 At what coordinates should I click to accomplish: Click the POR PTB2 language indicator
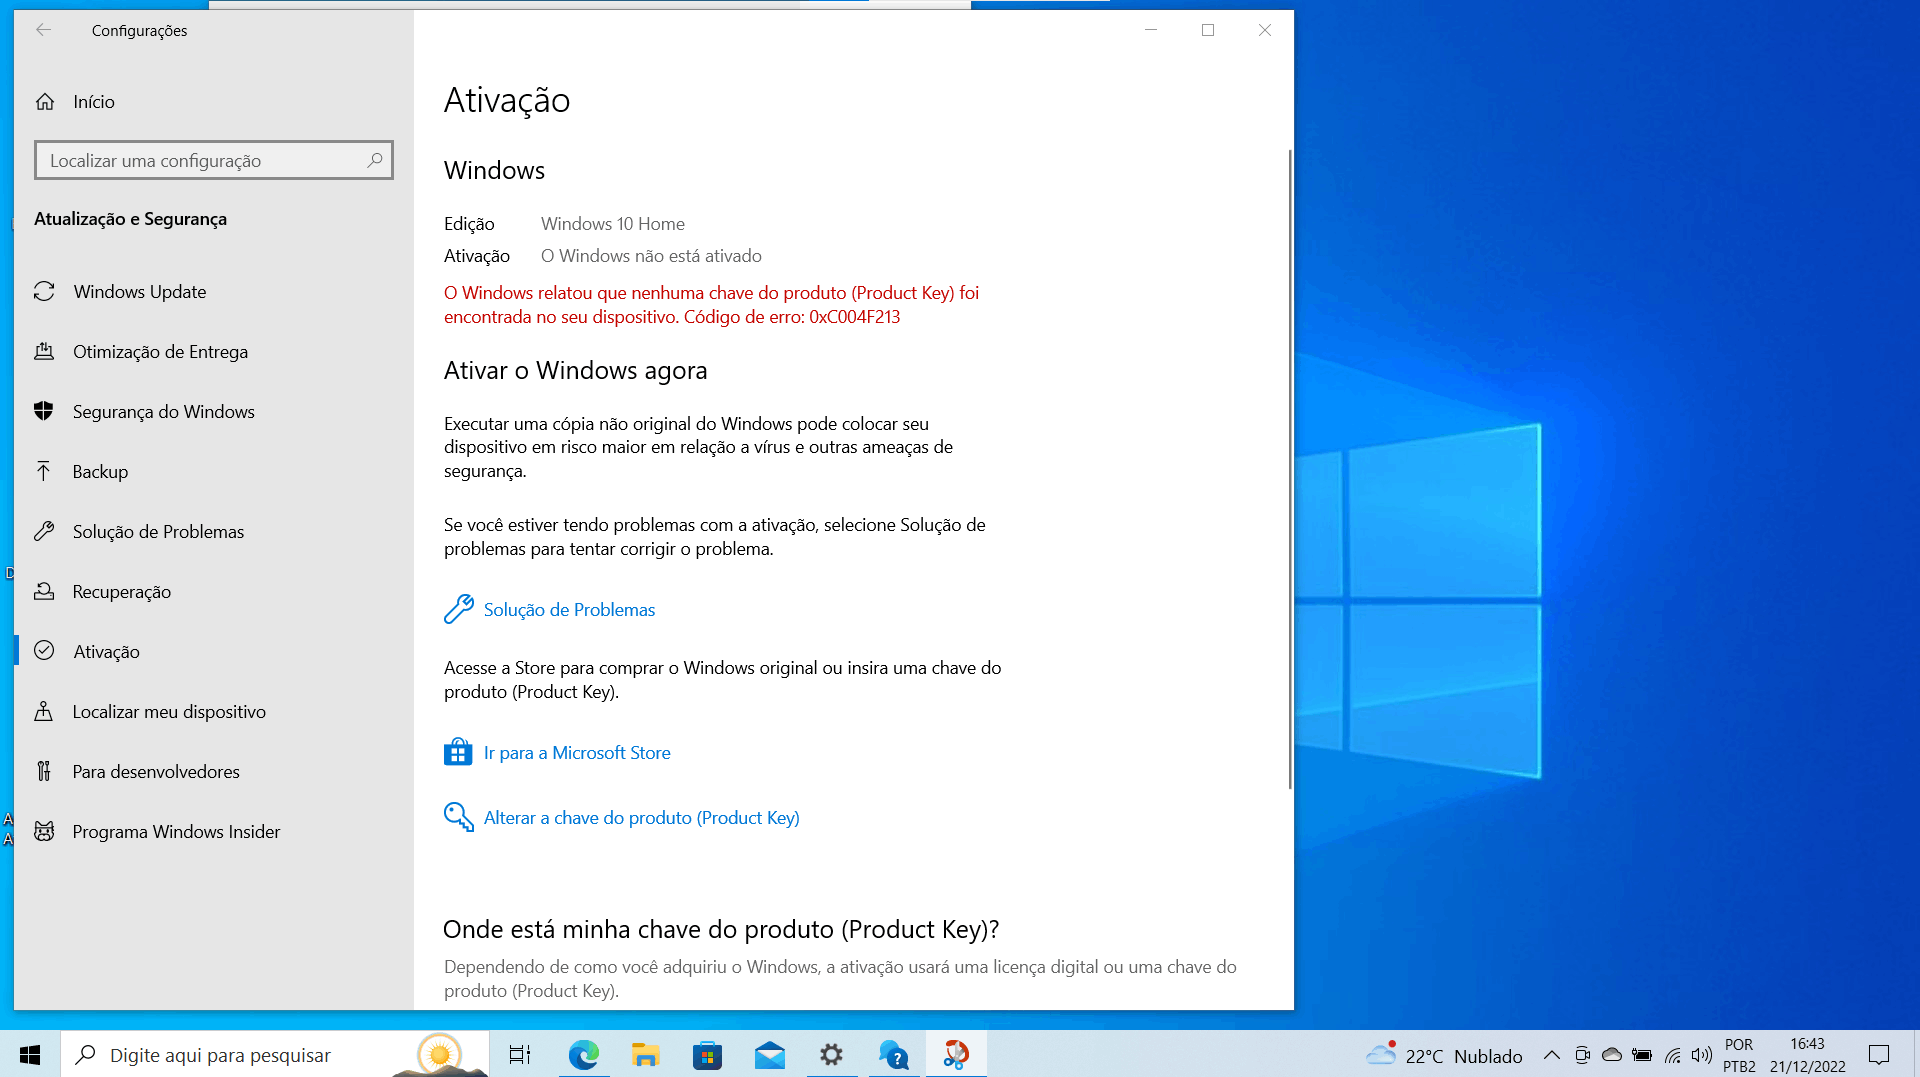pos(1739,1055)
